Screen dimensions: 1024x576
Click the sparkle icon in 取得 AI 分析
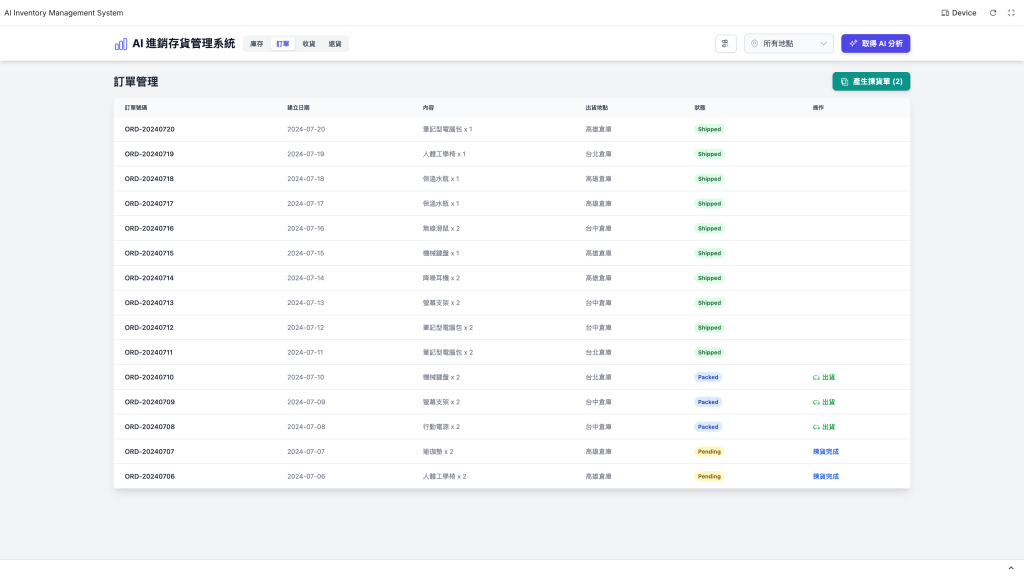tap(853, 44)
